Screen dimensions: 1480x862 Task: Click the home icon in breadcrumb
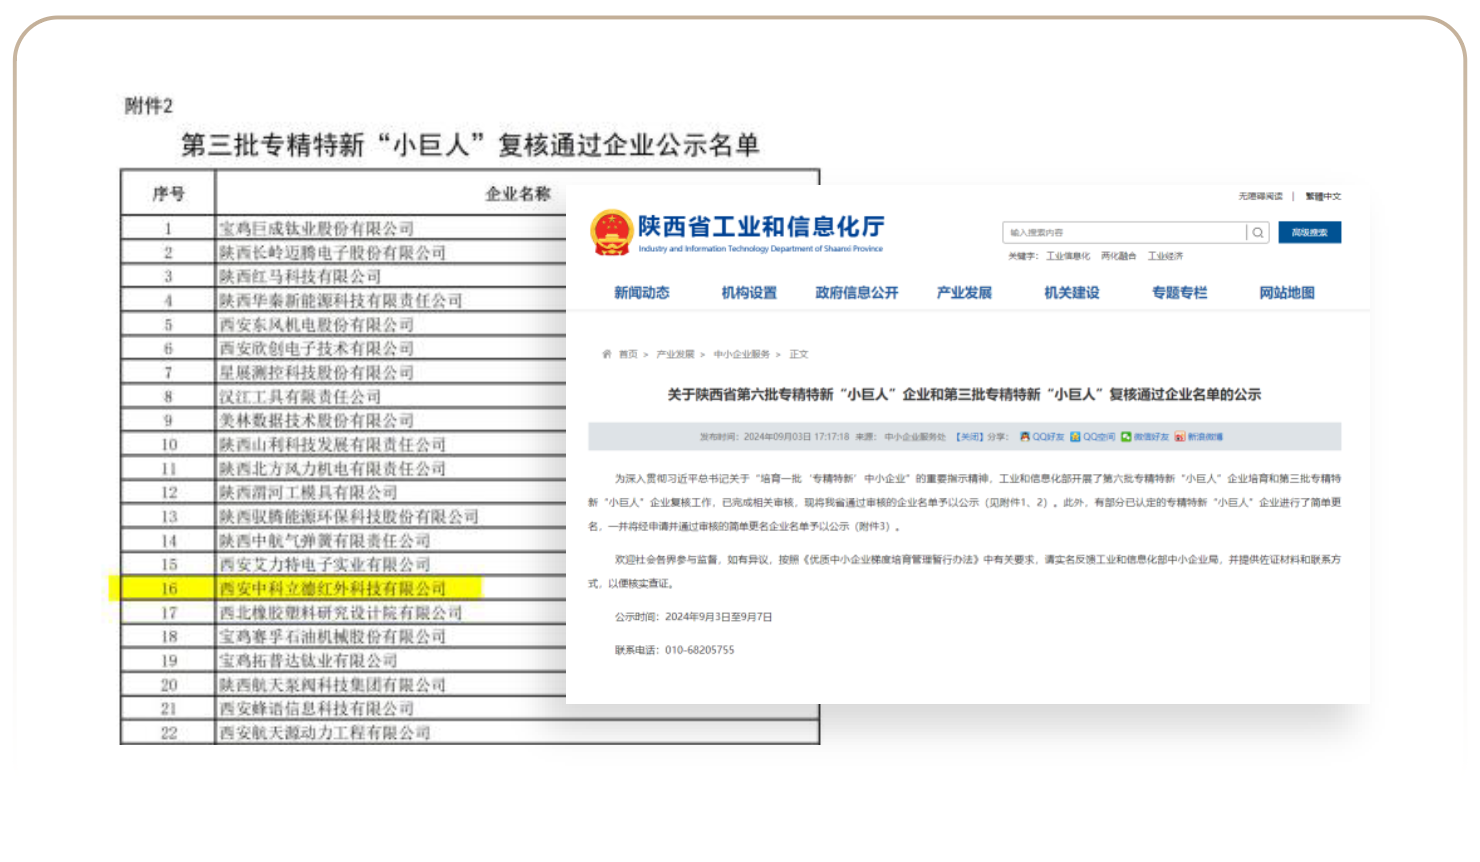[x=607, y=354]
